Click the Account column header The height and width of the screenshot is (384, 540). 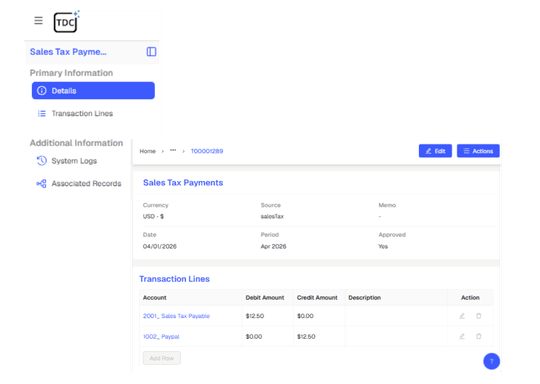coord(155,298)
